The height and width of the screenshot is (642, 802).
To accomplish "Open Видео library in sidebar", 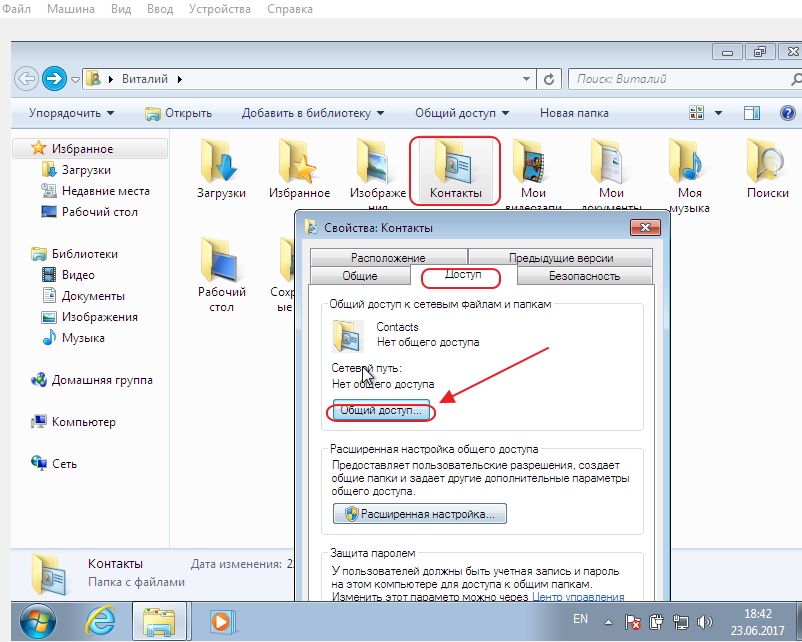I will pos(68,275).
